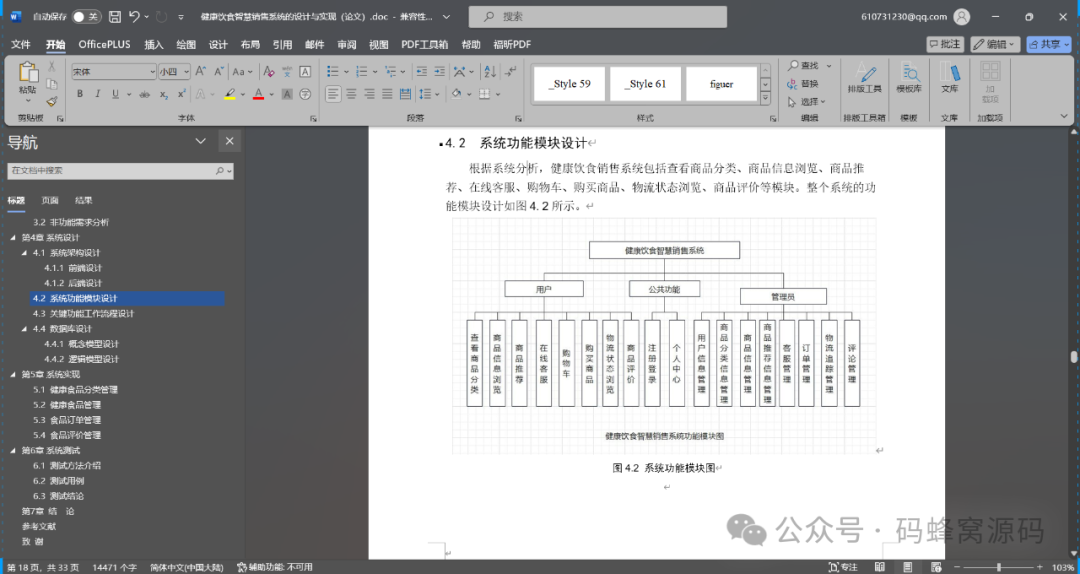
Task: Increase paragraph indent
Action: (x=439, y=71)
